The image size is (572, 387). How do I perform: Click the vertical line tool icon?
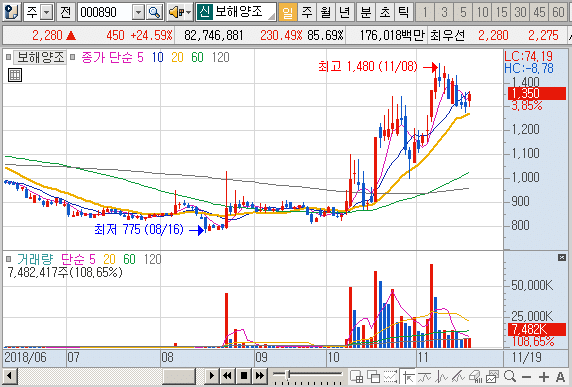pos(442,376)
